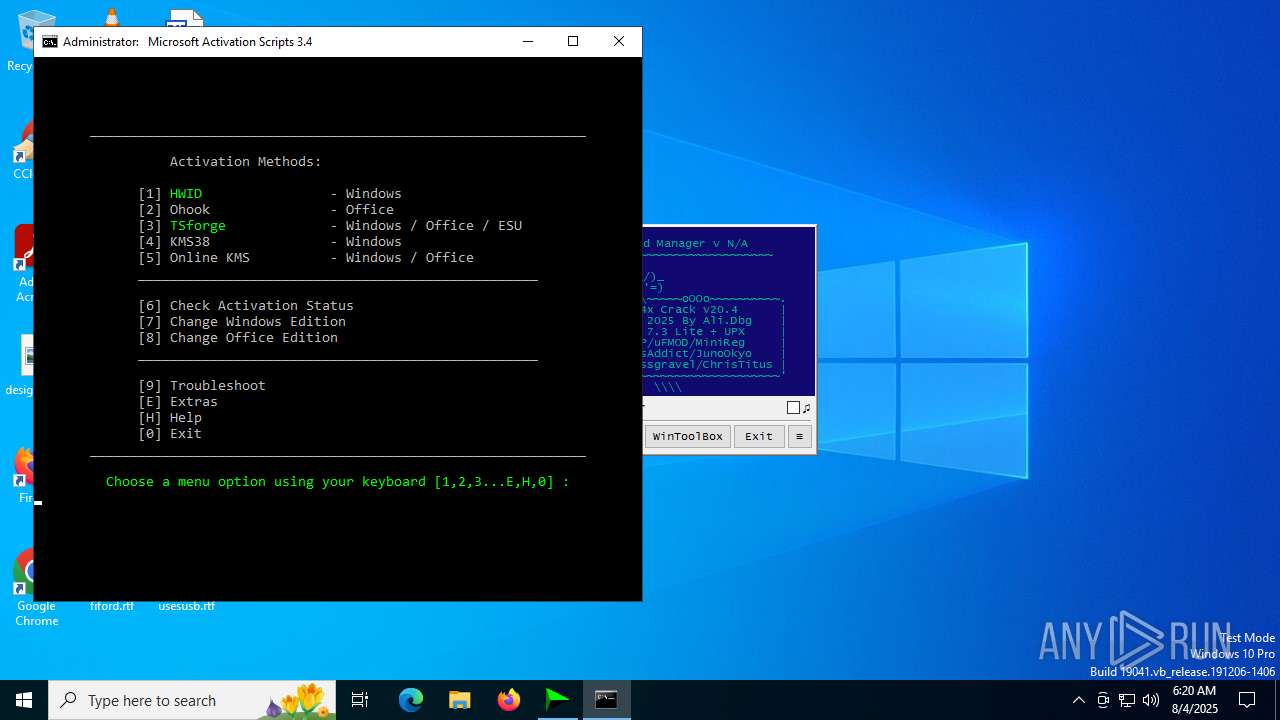Screen dimensions: 1280x720
Task: Minimize the Activation Scripts console window
Action: coord(527,42)
